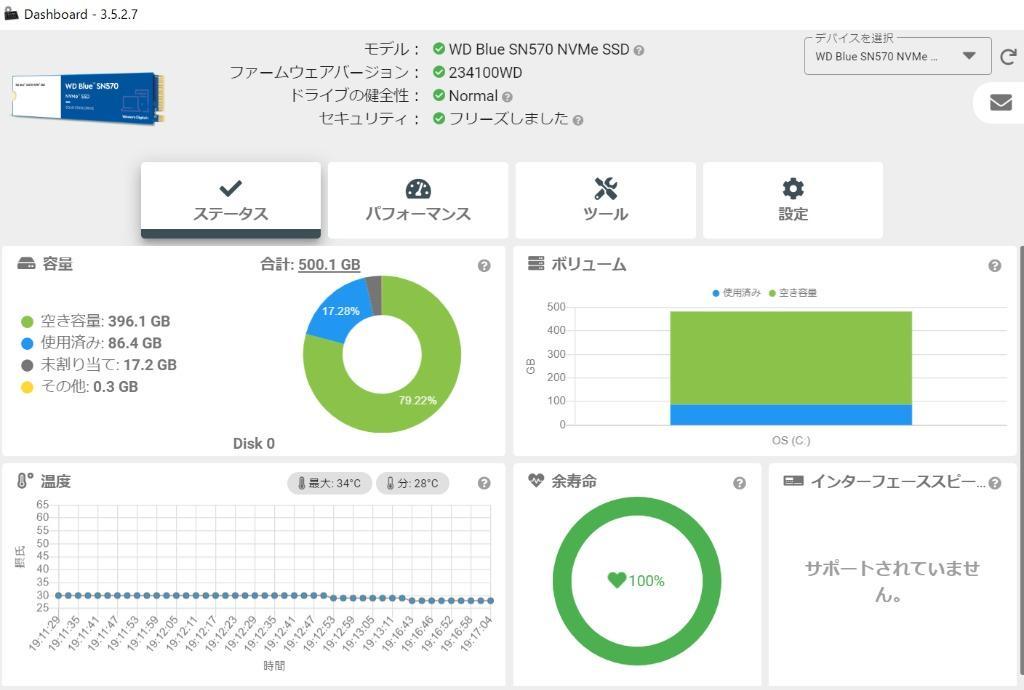Click the green check beside model name

click(439, 49)
